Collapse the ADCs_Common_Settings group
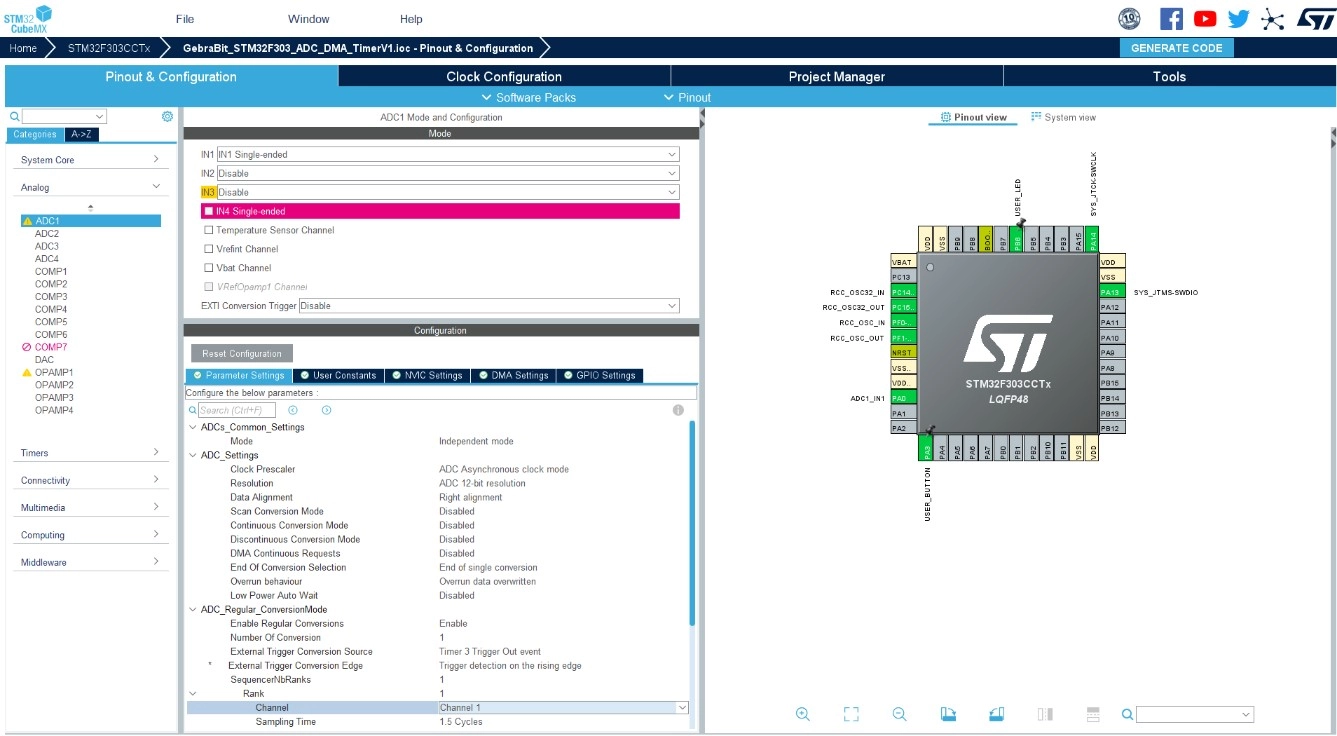Image resolution: width=1337 pixels, height=736 pixels. pyautogui.click(x=193, y=427)
